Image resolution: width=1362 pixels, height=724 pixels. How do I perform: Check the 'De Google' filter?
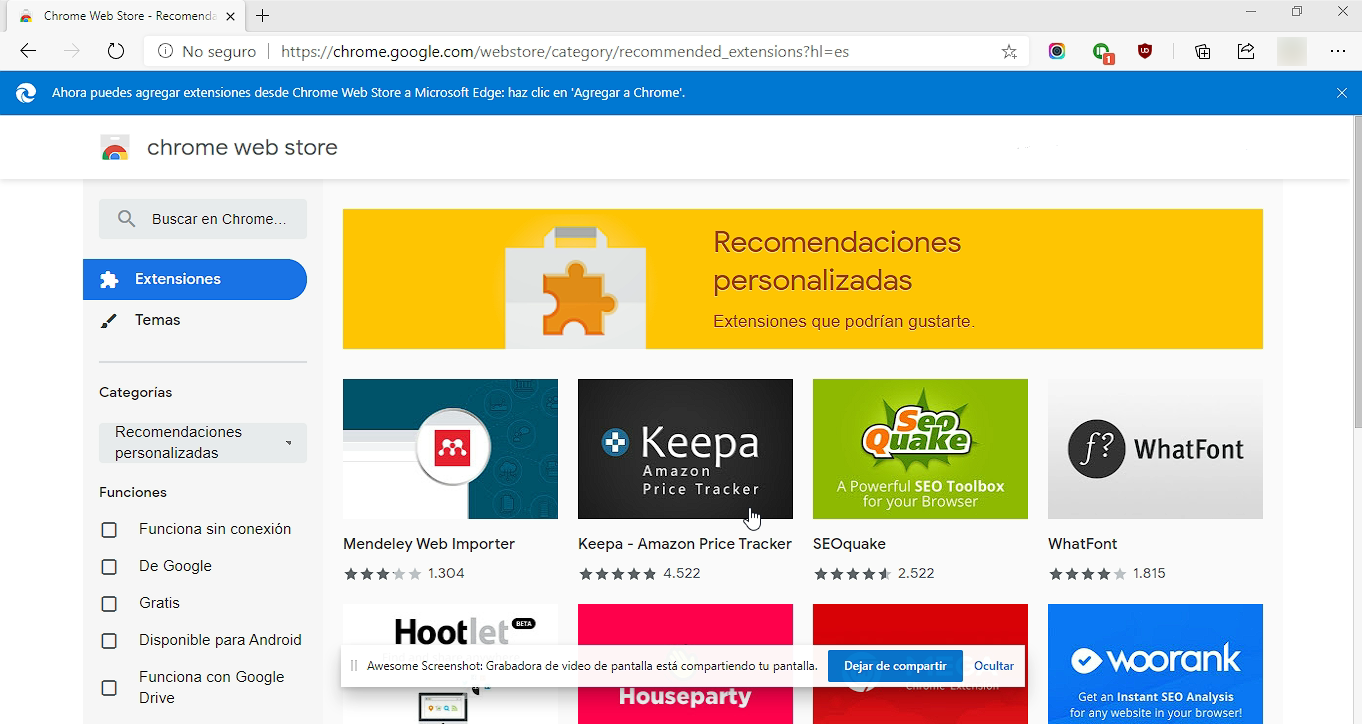109,567
